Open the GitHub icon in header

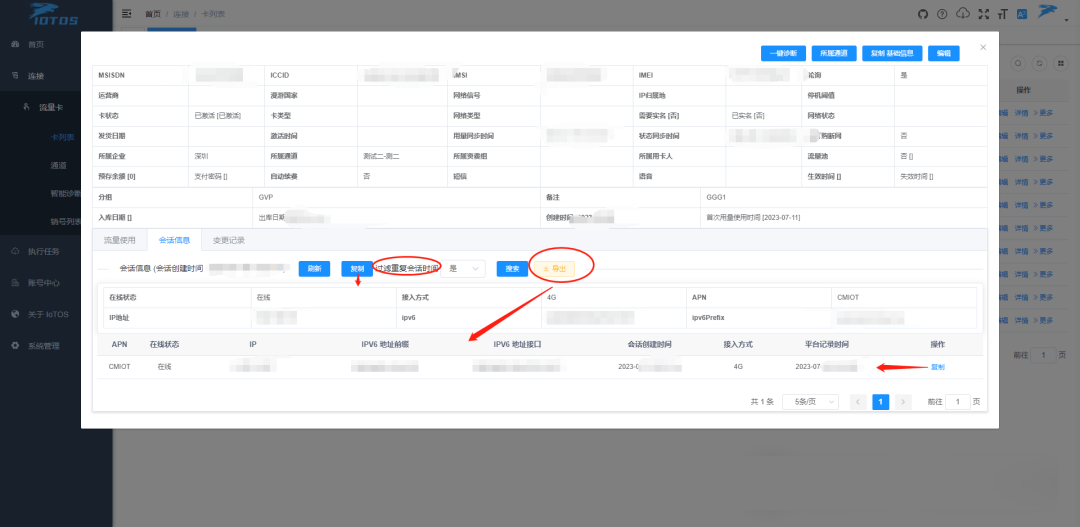[x=923, y=14]
